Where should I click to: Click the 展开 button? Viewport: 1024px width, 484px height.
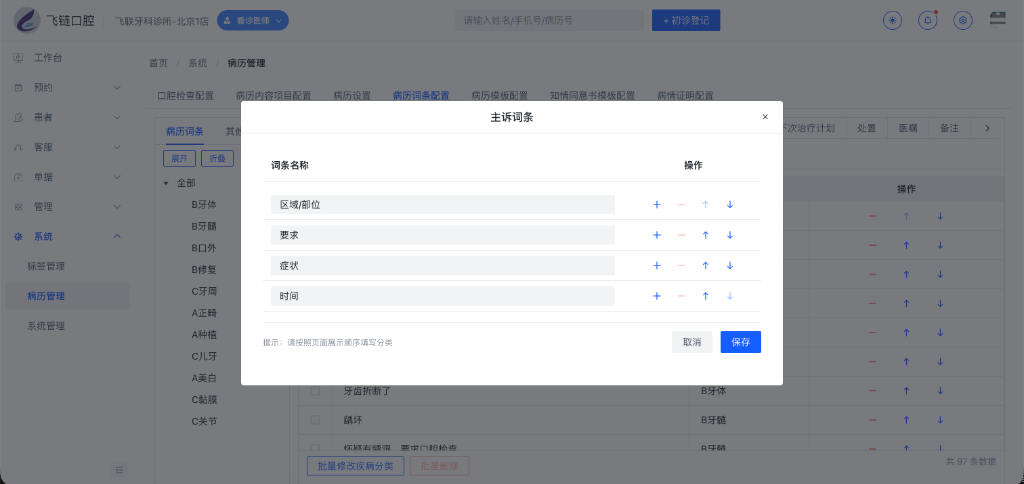coord(179,159)
